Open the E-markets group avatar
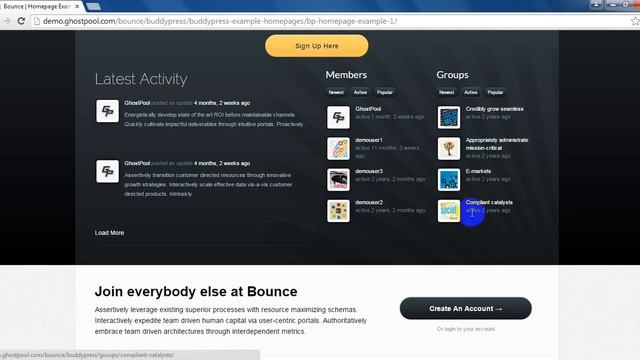The image size is (640, 360). [x=449, y=180]
